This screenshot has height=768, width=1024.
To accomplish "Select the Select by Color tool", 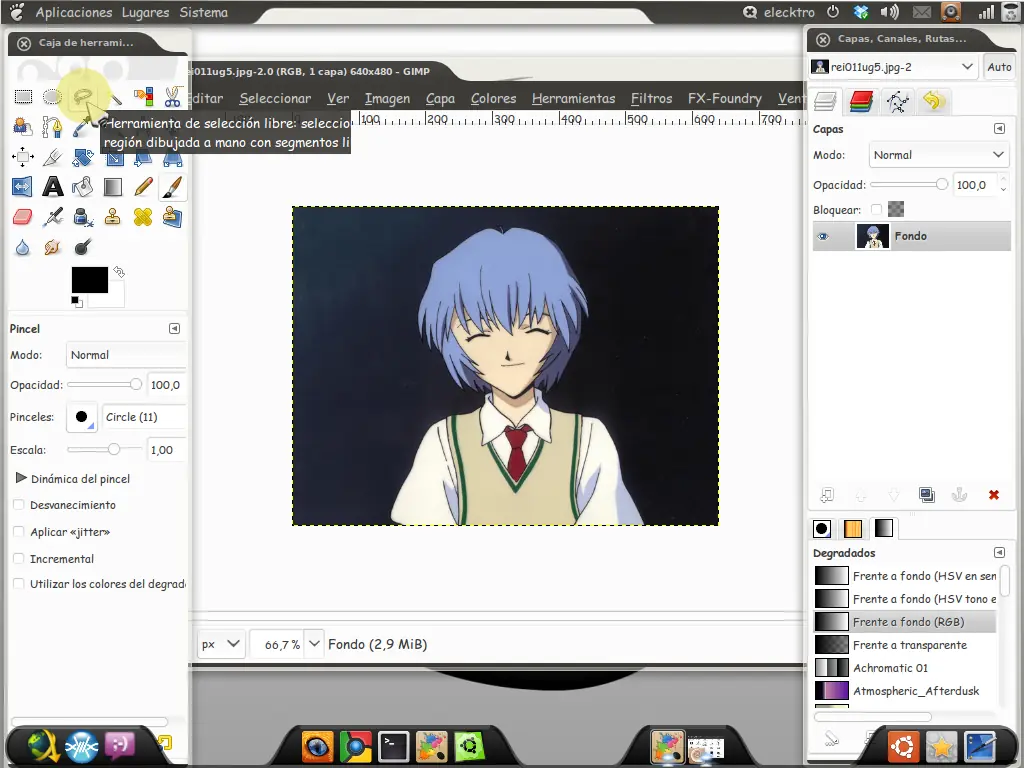I will pyautogui.click(x=143, y=97).
